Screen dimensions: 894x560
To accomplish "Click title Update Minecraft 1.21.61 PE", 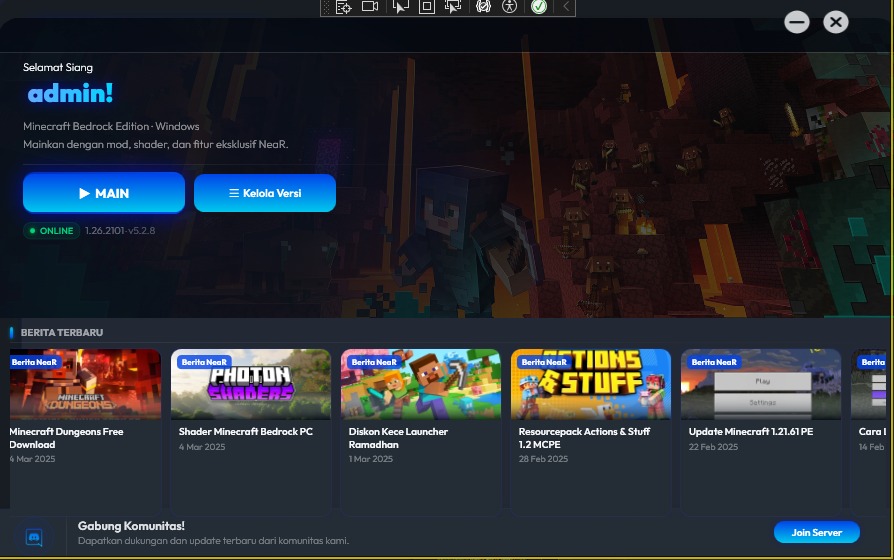I will tap(751, 432).
